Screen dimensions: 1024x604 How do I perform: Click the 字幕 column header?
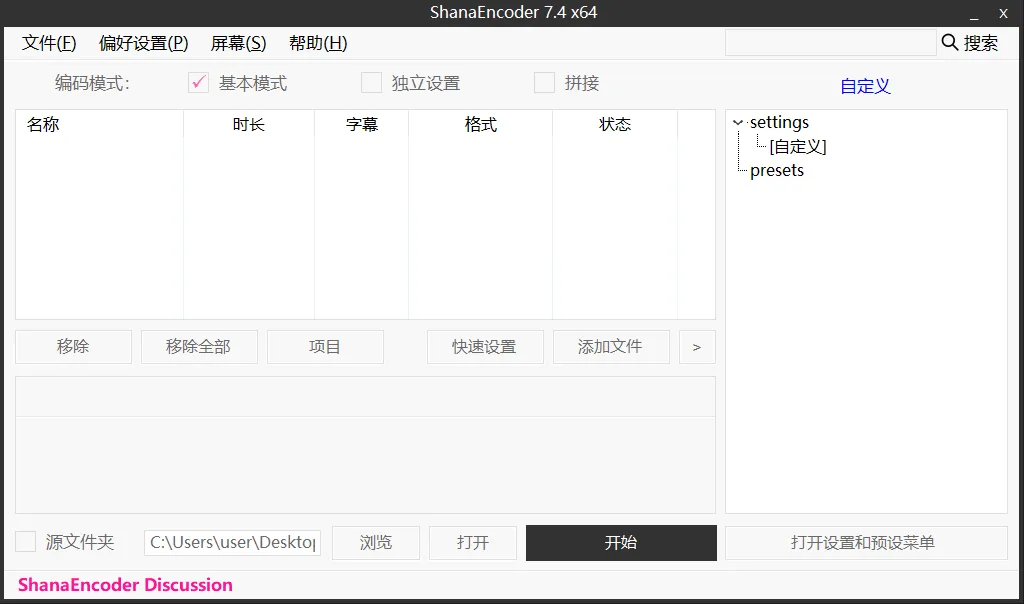pos(362,124)
